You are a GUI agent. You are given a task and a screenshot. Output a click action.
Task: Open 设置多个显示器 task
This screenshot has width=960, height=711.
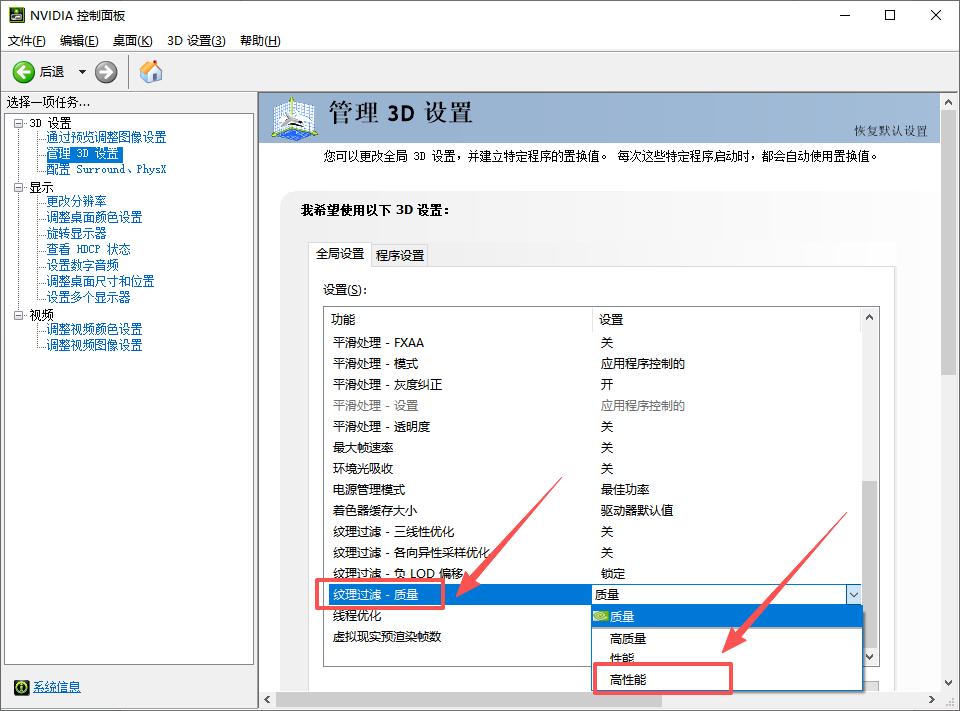pos(89,297)
